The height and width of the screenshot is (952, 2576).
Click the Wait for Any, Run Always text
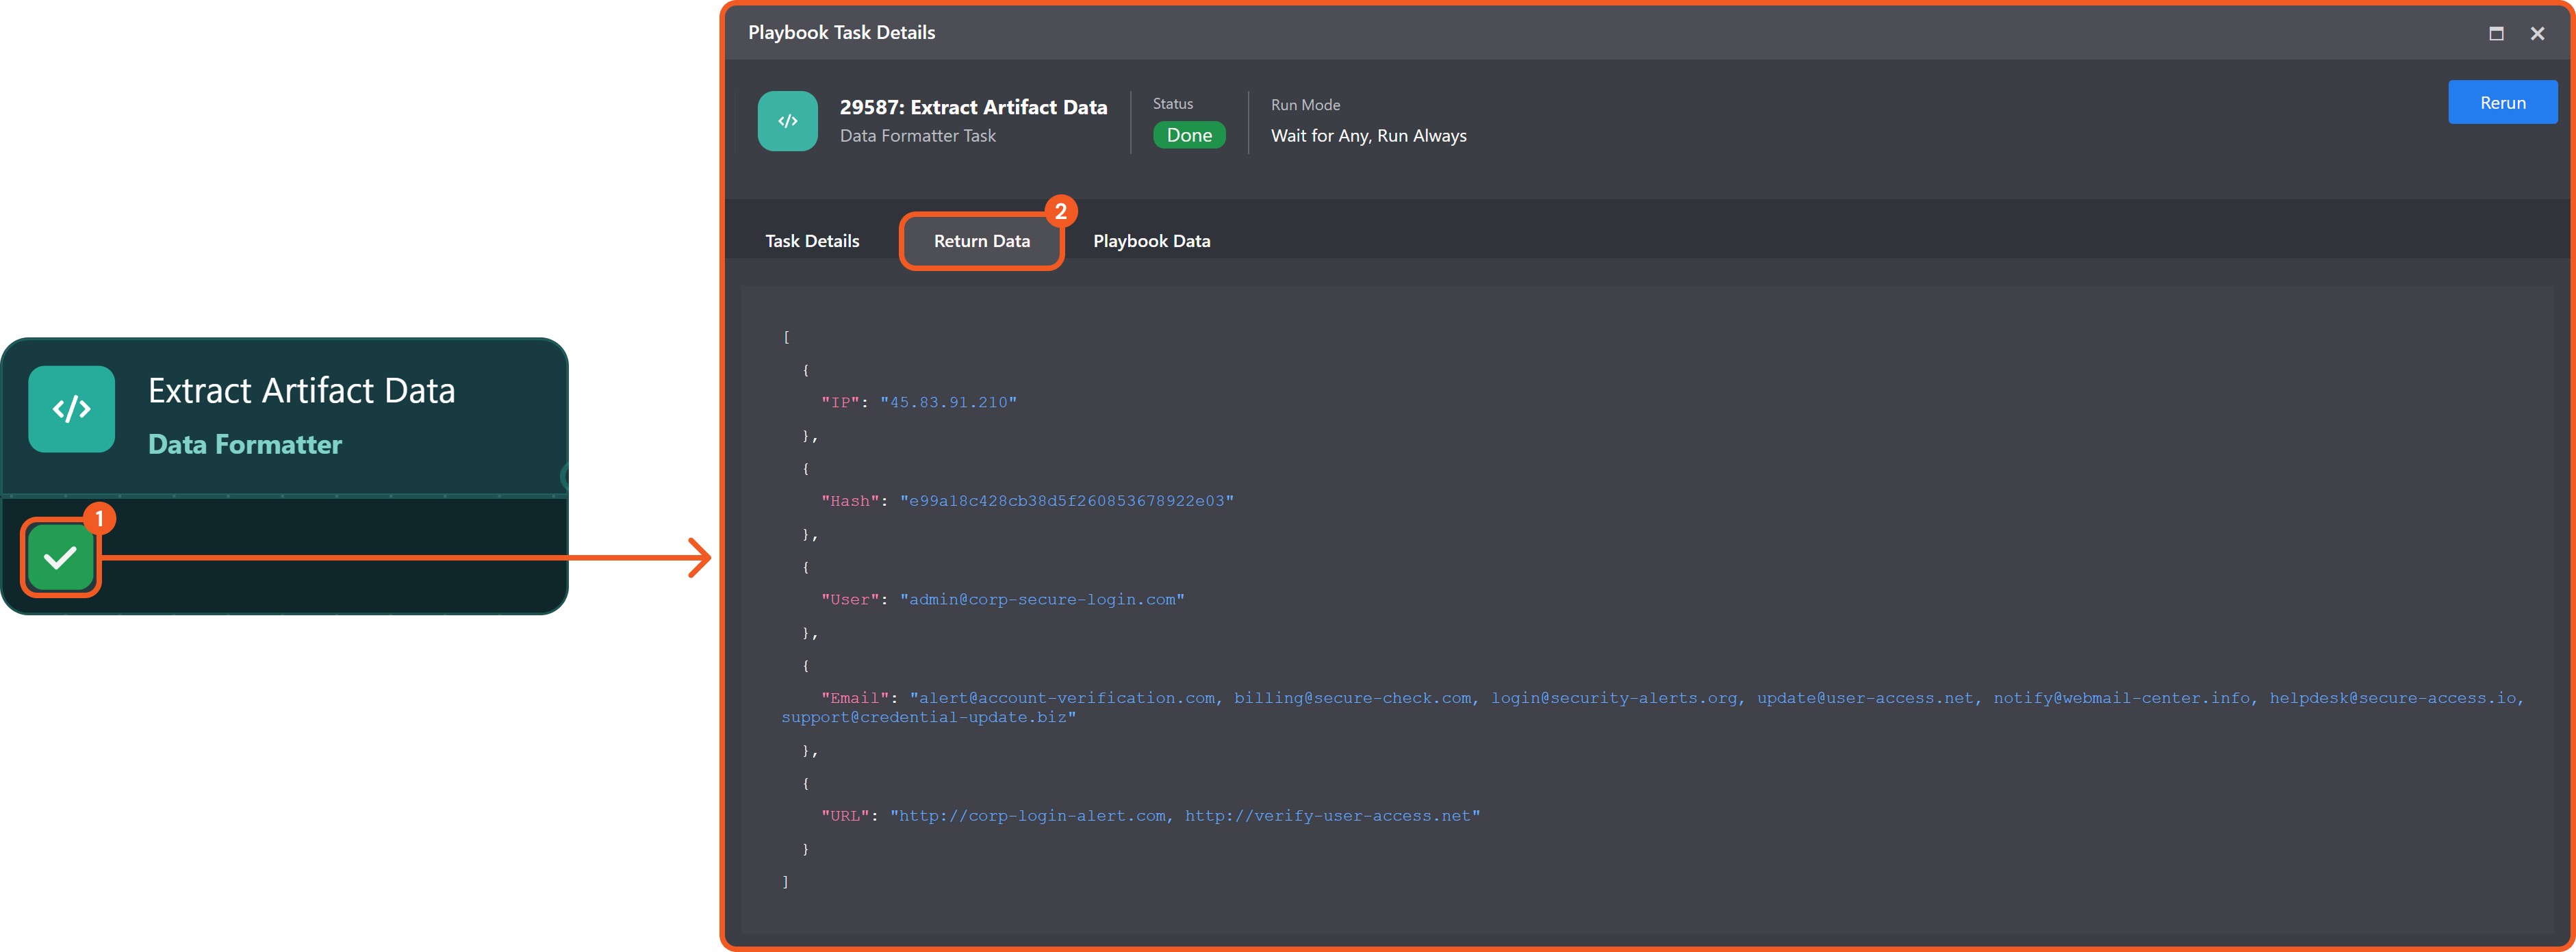(x=1368, y=136)
